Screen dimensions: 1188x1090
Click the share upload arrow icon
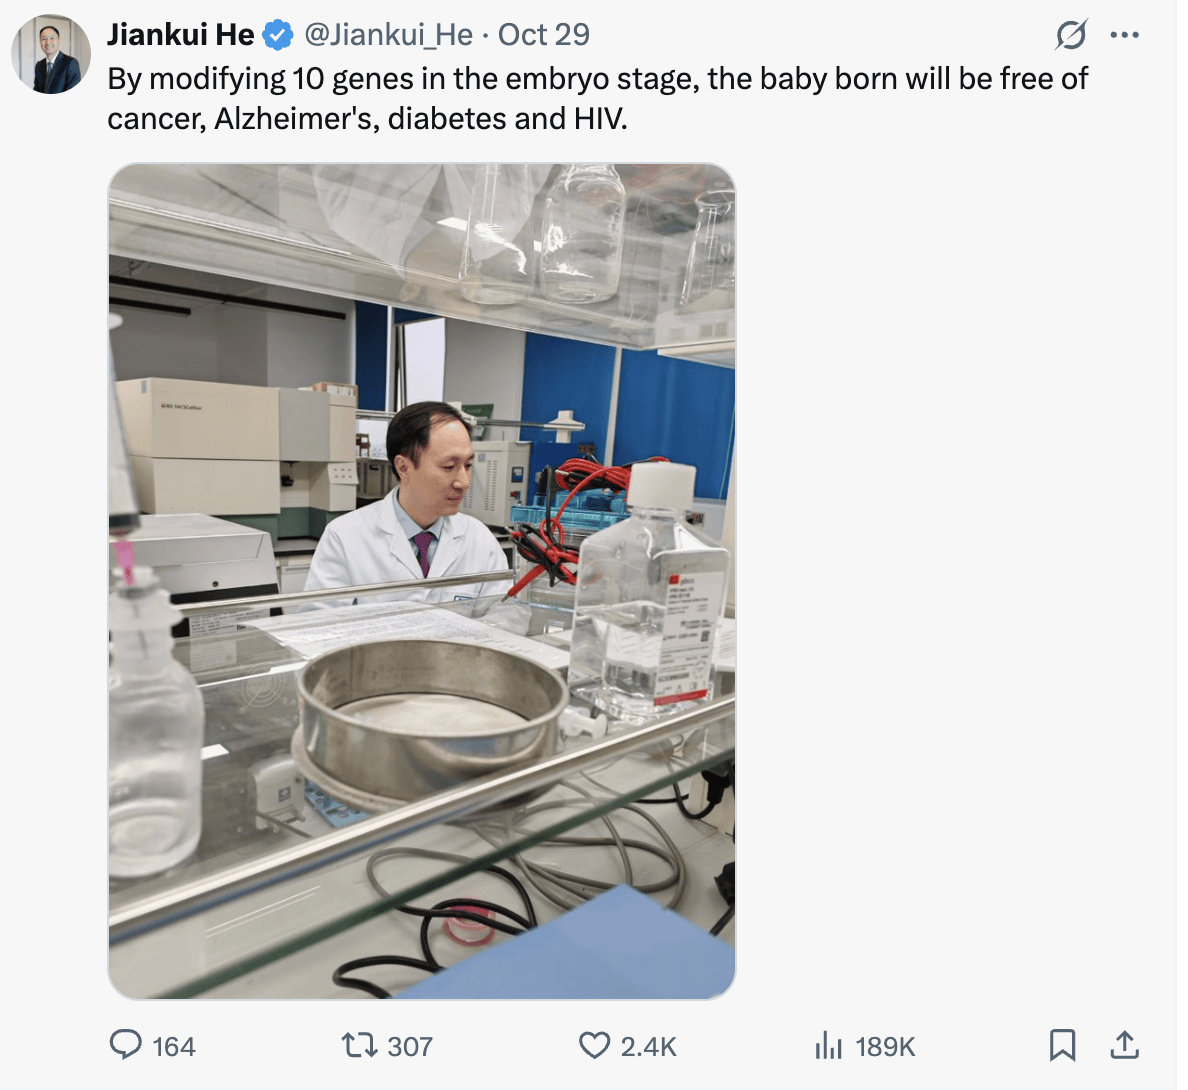pyautogui.click(x=1125, y=1045)
